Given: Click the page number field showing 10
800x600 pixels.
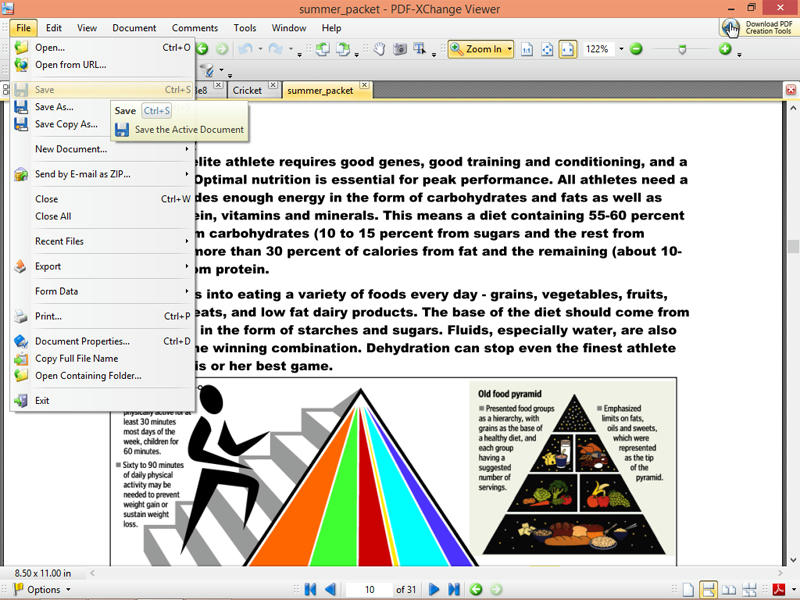Looking at the screenshot, I should pyautogui.click(x=369, y=589).
